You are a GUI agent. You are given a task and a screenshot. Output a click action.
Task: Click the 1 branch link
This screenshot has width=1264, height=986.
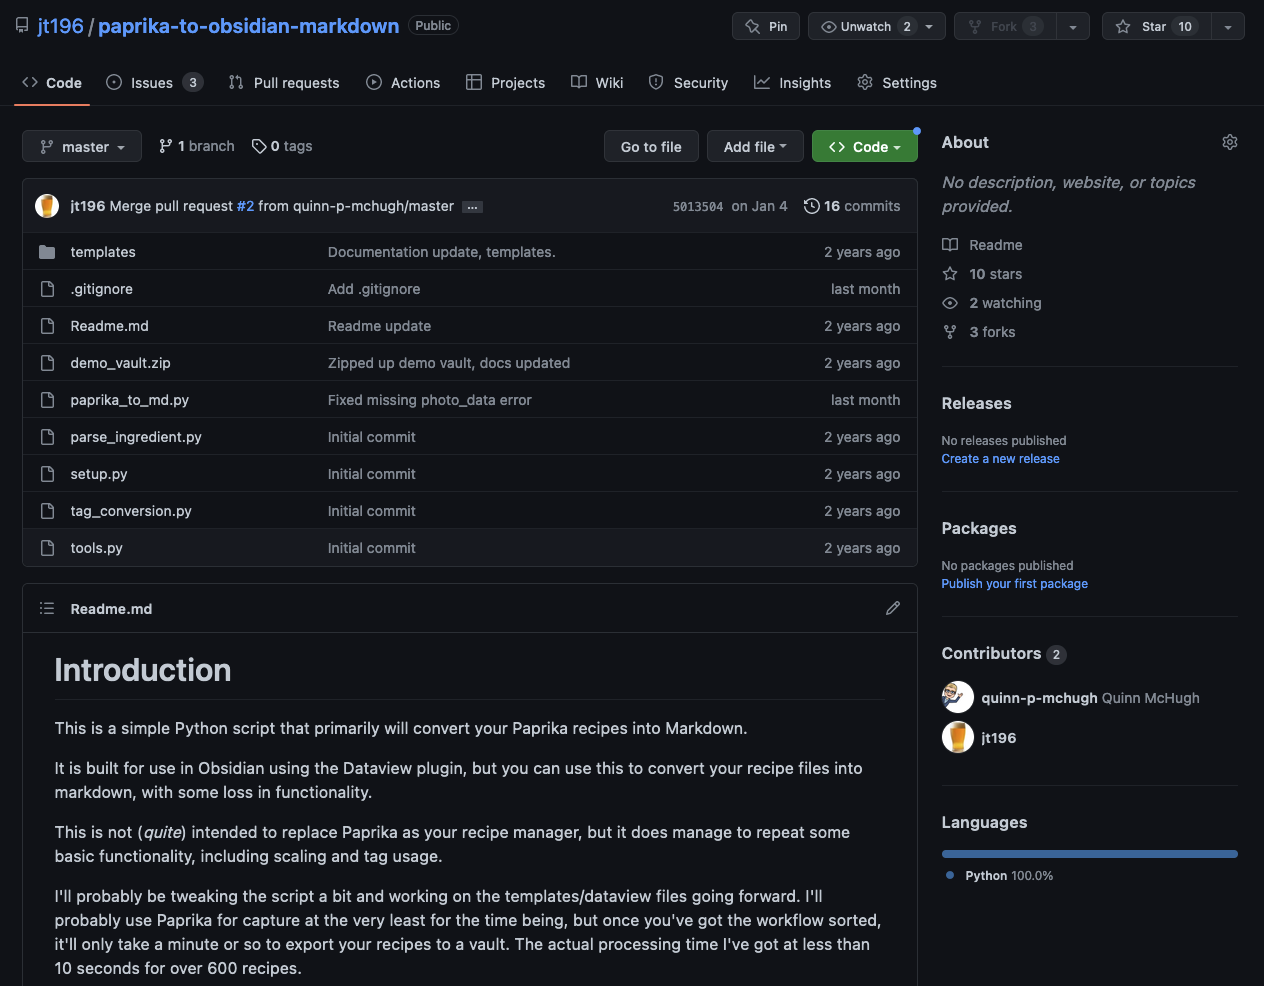(x=197, y=146)
